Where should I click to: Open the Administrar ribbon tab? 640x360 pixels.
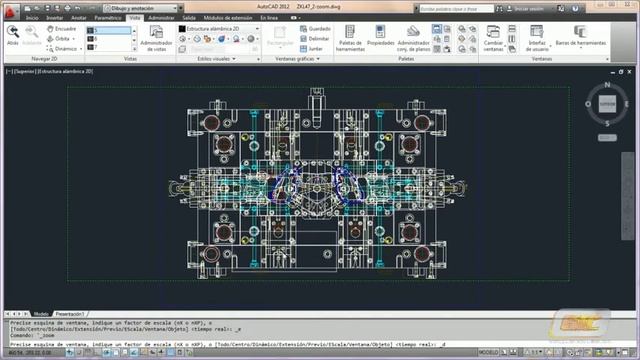pyautogui.click(x=161, y=18)
